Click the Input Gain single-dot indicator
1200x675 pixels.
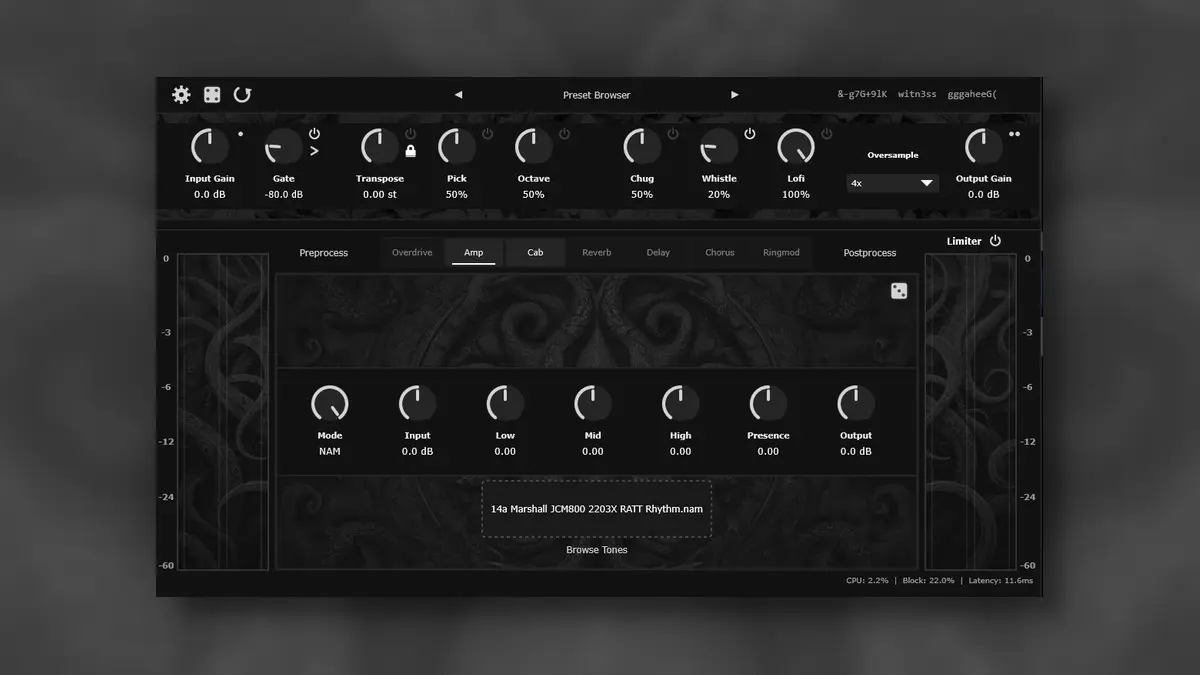240,133
